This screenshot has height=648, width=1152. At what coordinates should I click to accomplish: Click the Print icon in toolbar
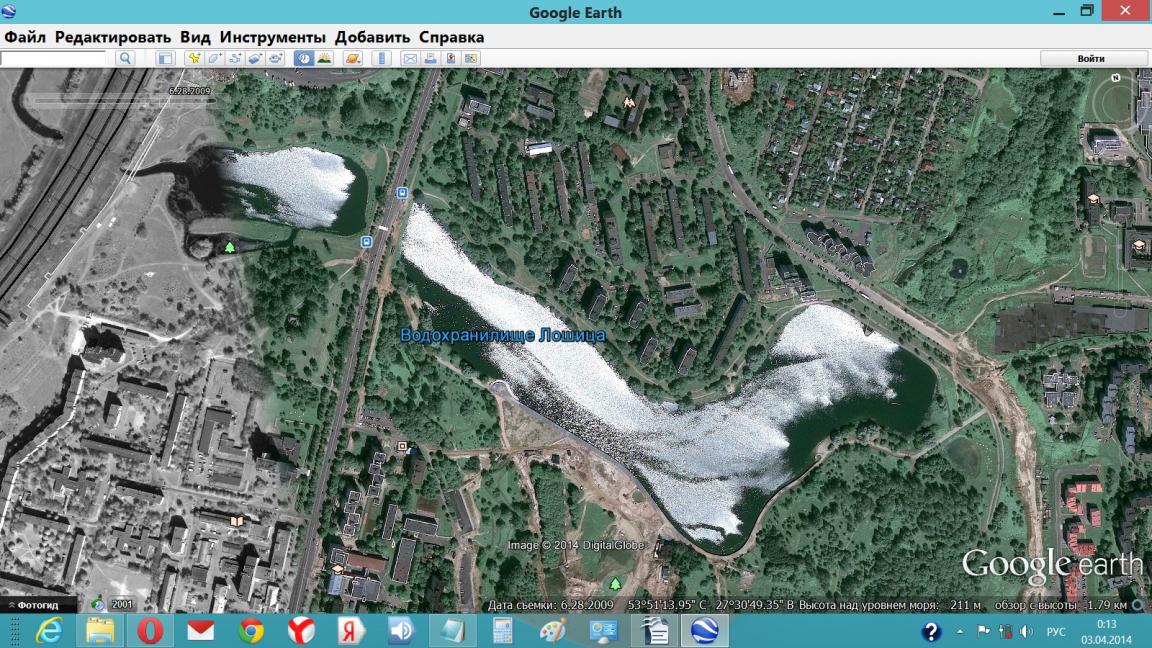[430, 59]
